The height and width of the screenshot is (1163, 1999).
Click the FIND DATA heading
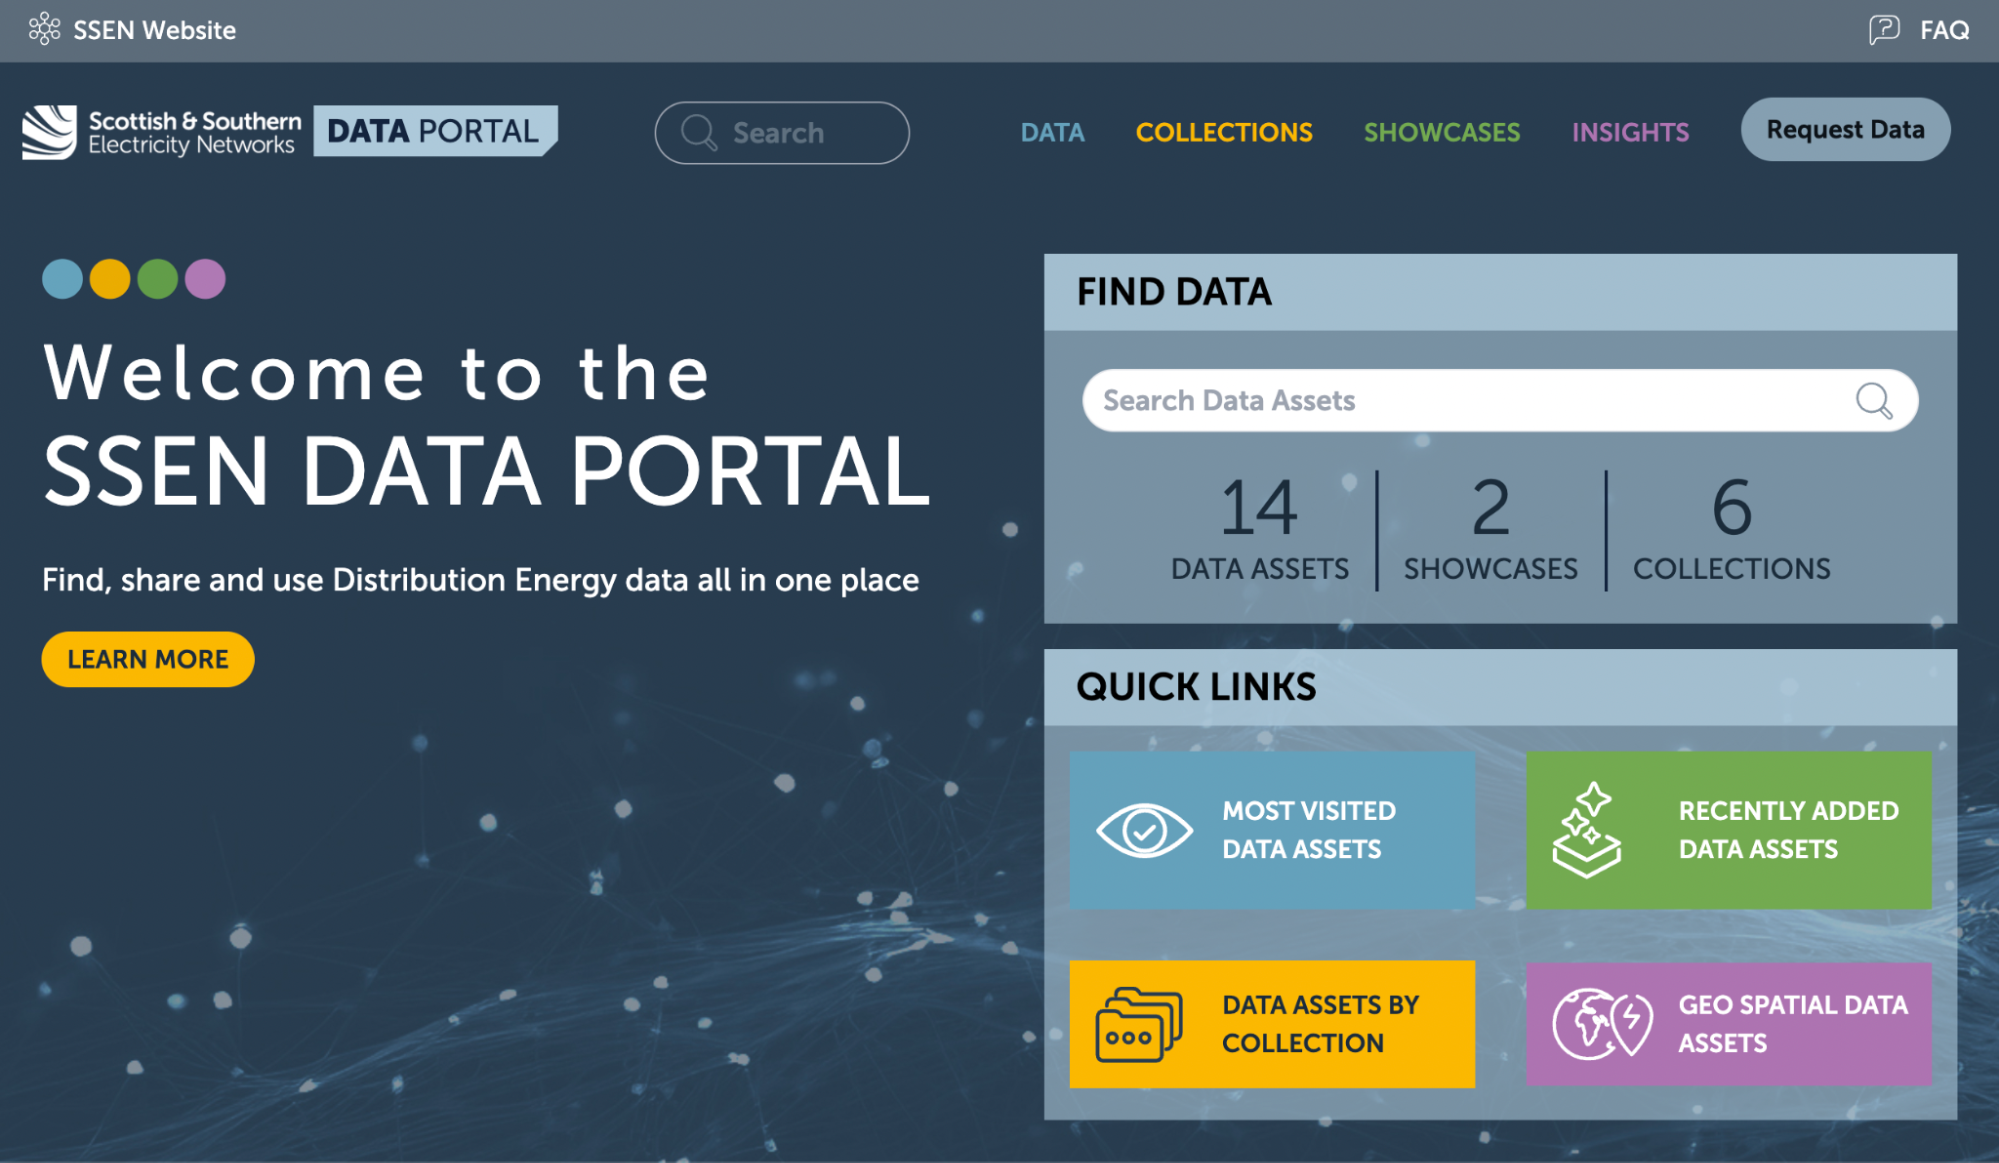pyautogui.click(x=1174, y=292)
